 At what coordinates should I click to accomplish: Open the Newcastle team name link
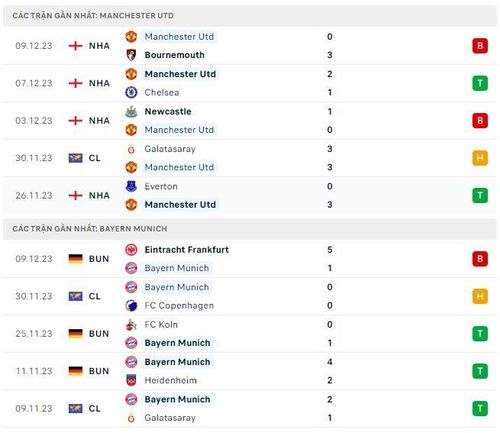[168, 112]
